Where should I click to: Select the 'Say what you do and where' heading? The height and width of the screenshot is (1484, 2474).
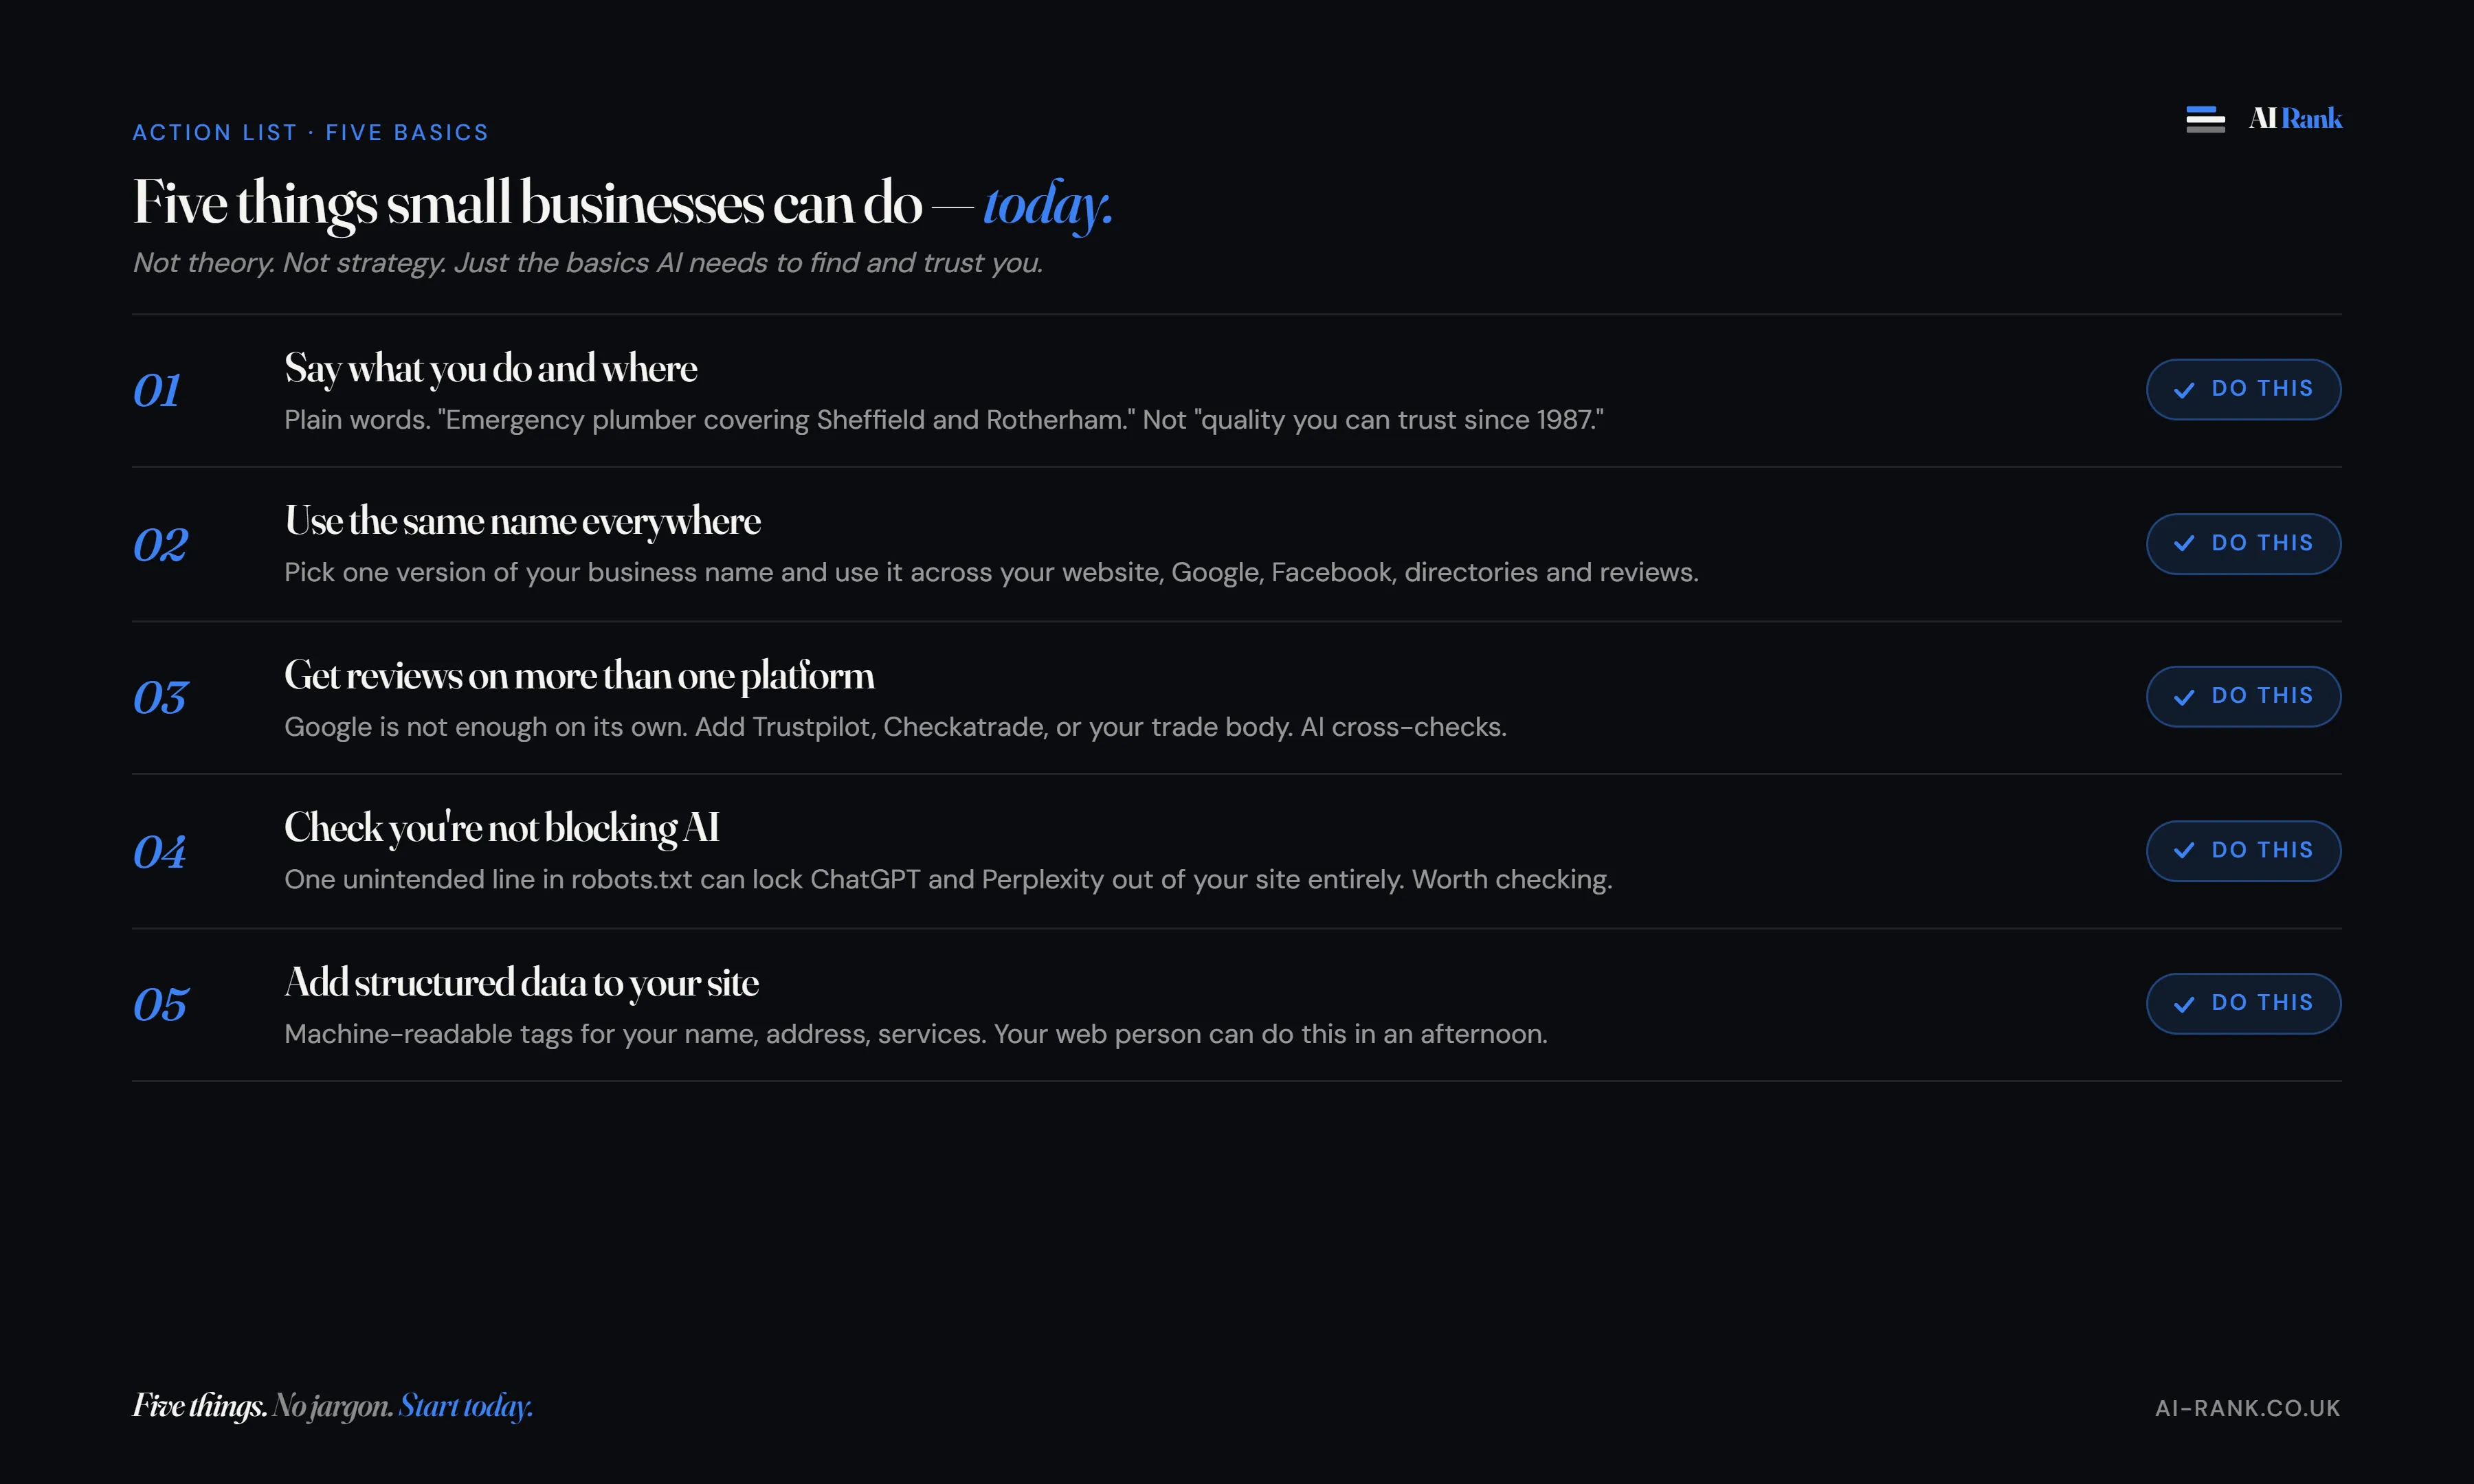pos(490,369)
